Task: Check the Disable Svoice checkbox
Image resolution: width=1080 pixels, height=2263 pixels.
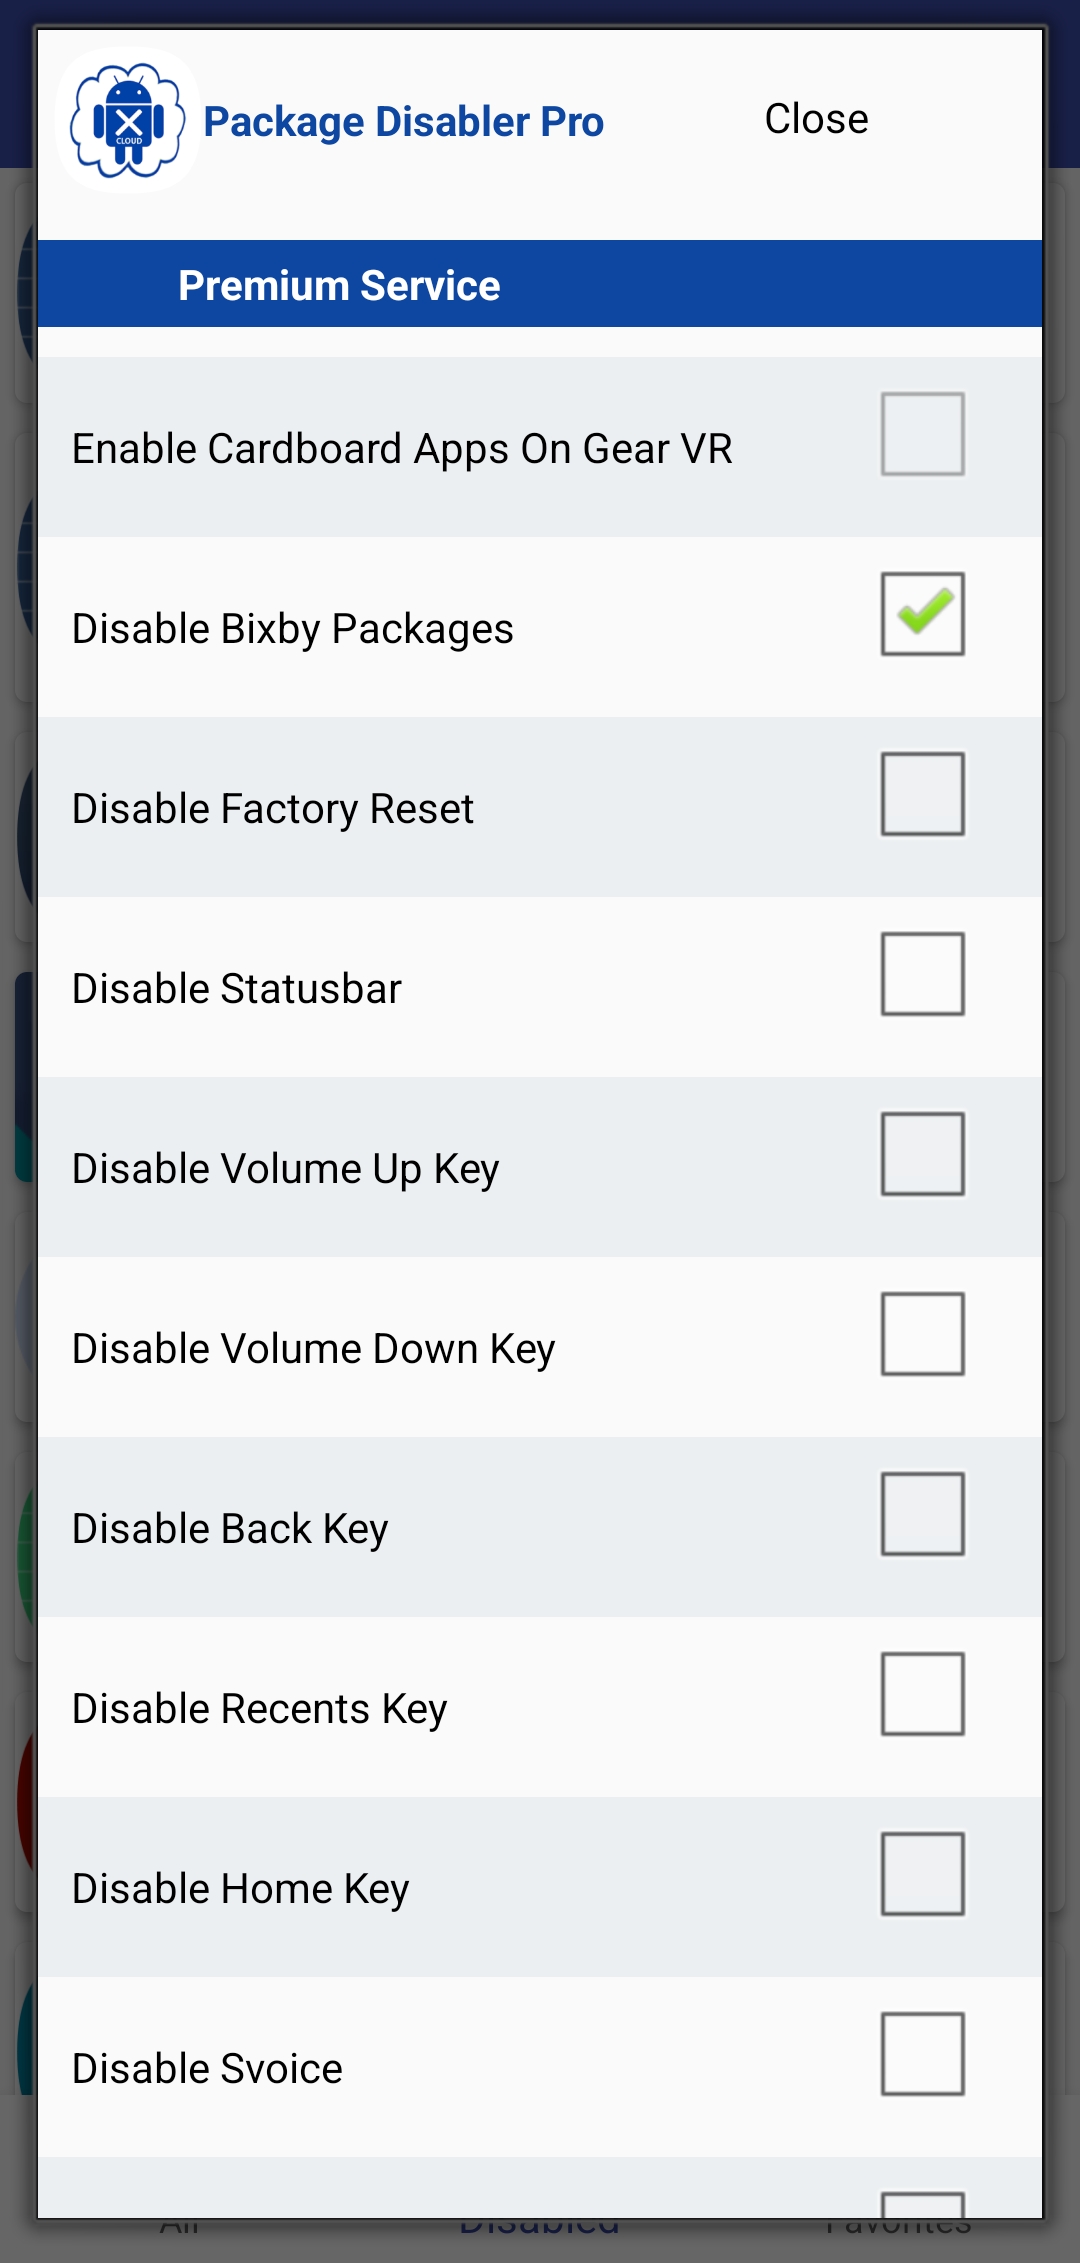Action: 922,2054
